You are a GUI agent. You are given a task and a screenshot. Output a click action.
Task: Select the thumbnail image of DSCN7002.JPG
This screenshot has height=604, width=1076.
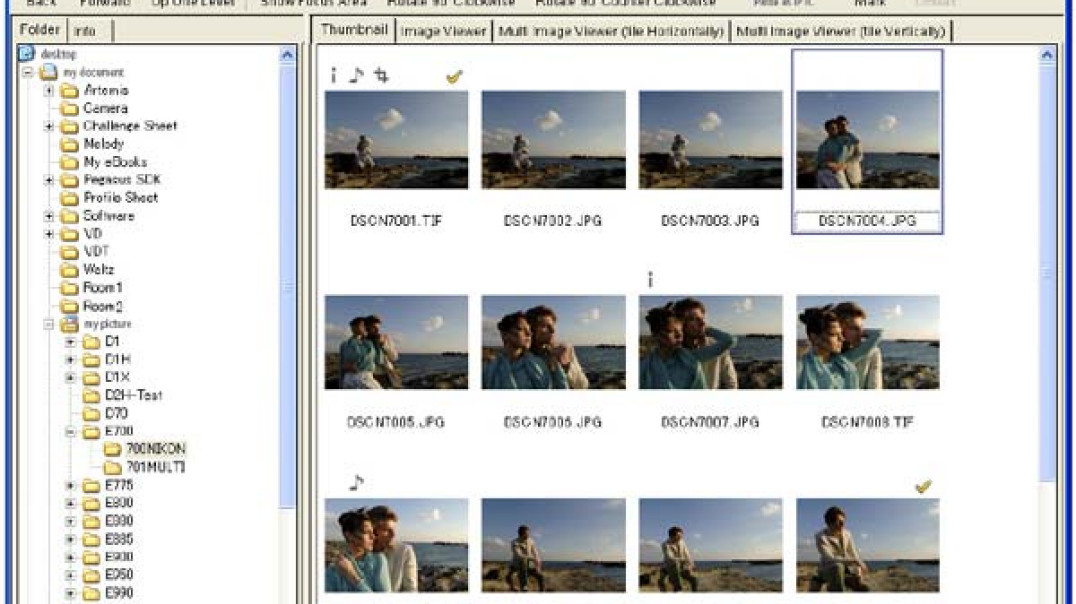coord(554,140)
